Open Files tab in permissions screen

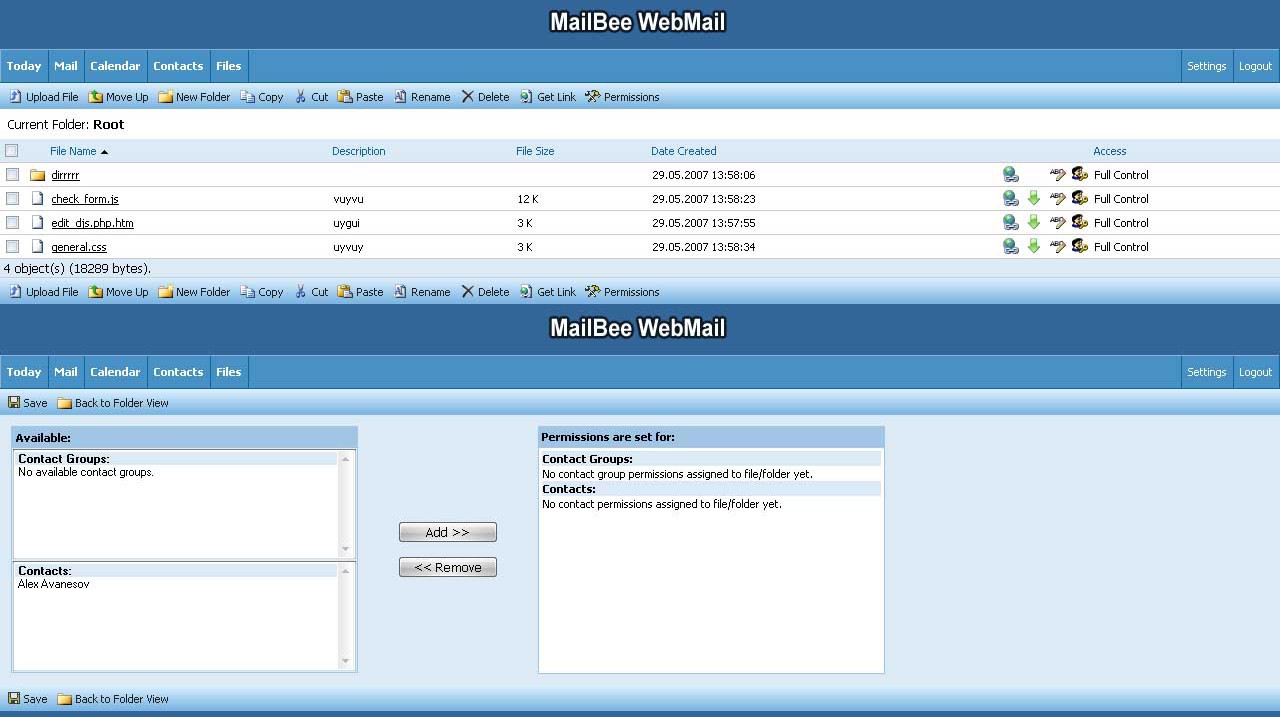coord(229,372)
